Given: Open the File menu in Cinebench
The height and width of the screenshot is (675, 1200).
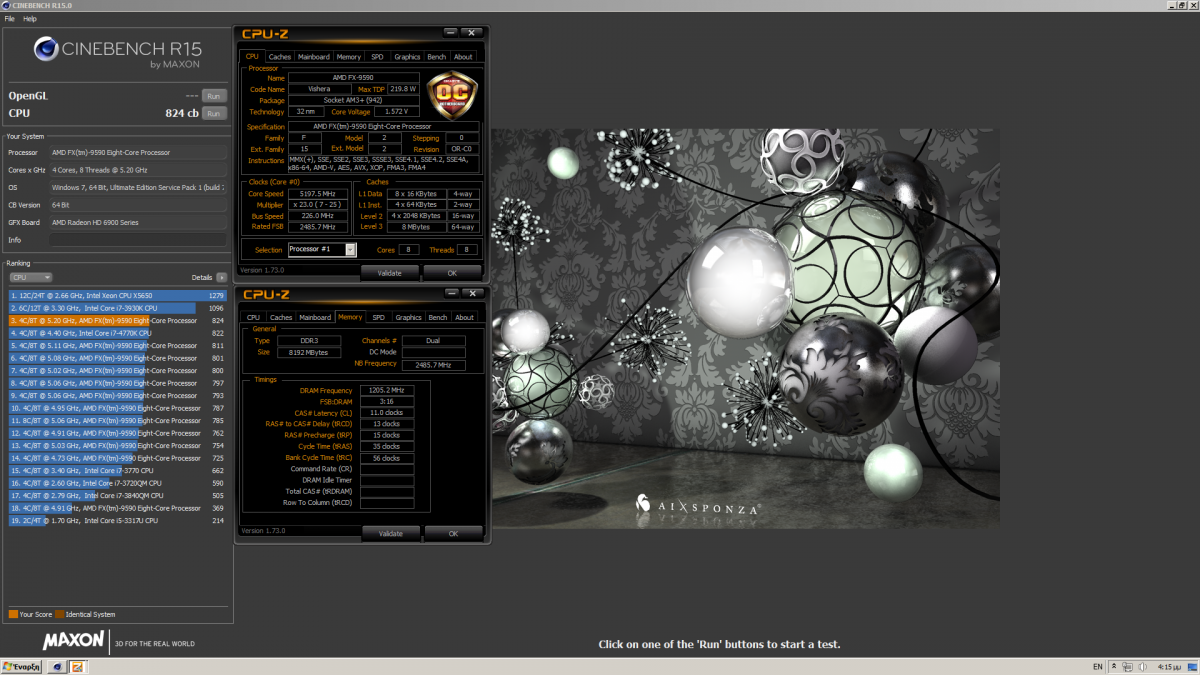Looking at the screenshot, I should [9, 19].
